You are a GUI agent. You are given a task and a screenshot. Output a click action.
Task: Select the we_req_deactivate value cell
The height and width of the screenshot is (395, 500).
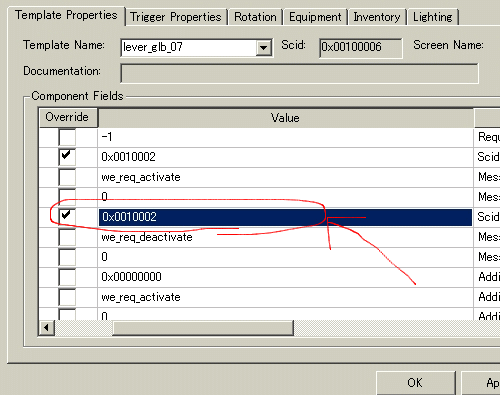(285, 237)
